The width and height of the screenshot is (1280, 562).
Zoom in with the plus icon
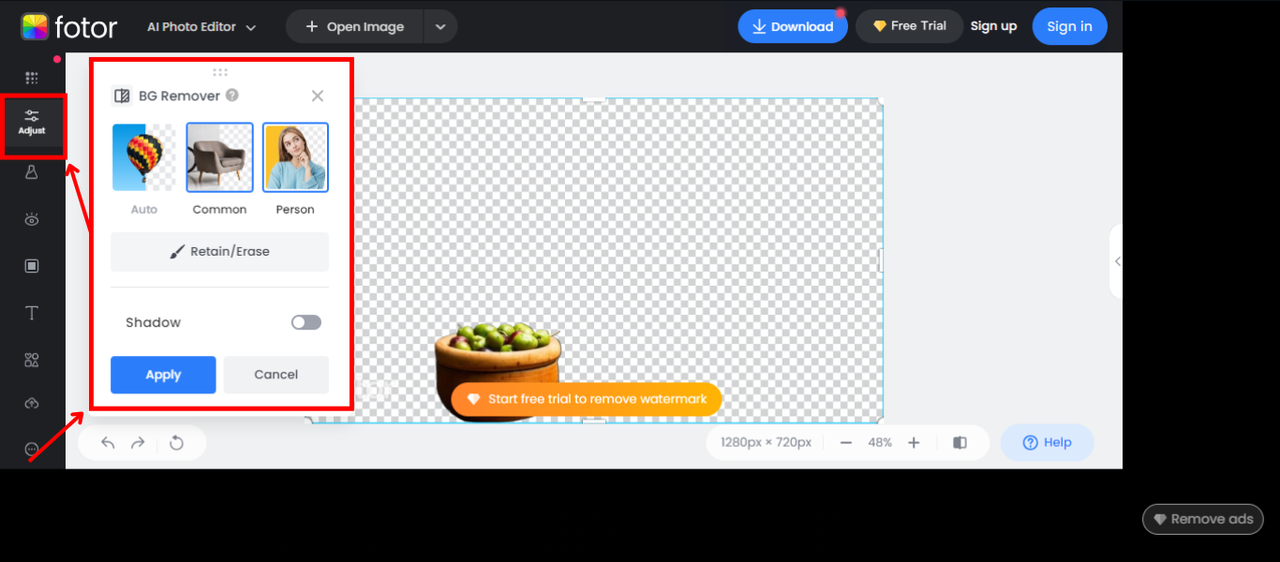click(x=913, y=443)
